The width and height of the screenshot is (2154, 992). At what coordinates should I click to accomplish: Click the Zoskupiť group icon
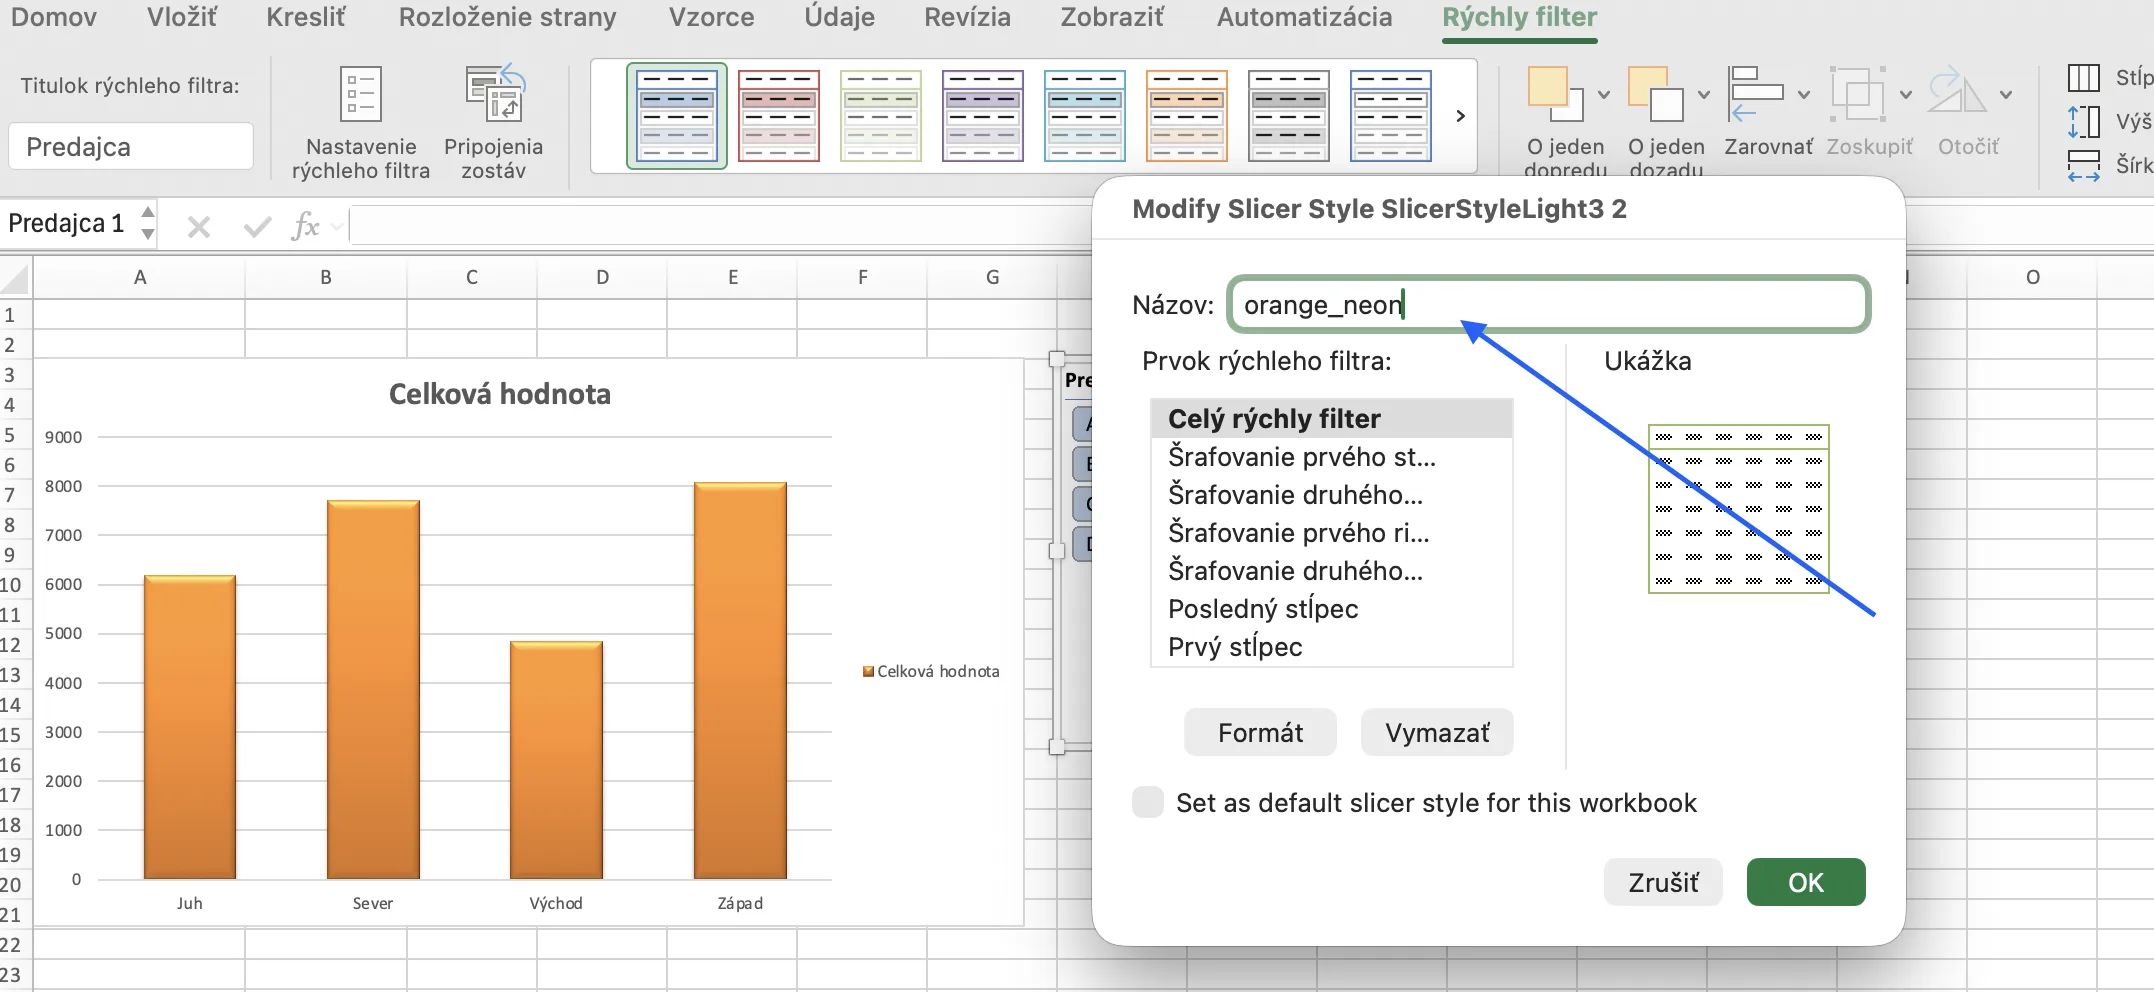pyautogui.click(x=1857, y=94)
